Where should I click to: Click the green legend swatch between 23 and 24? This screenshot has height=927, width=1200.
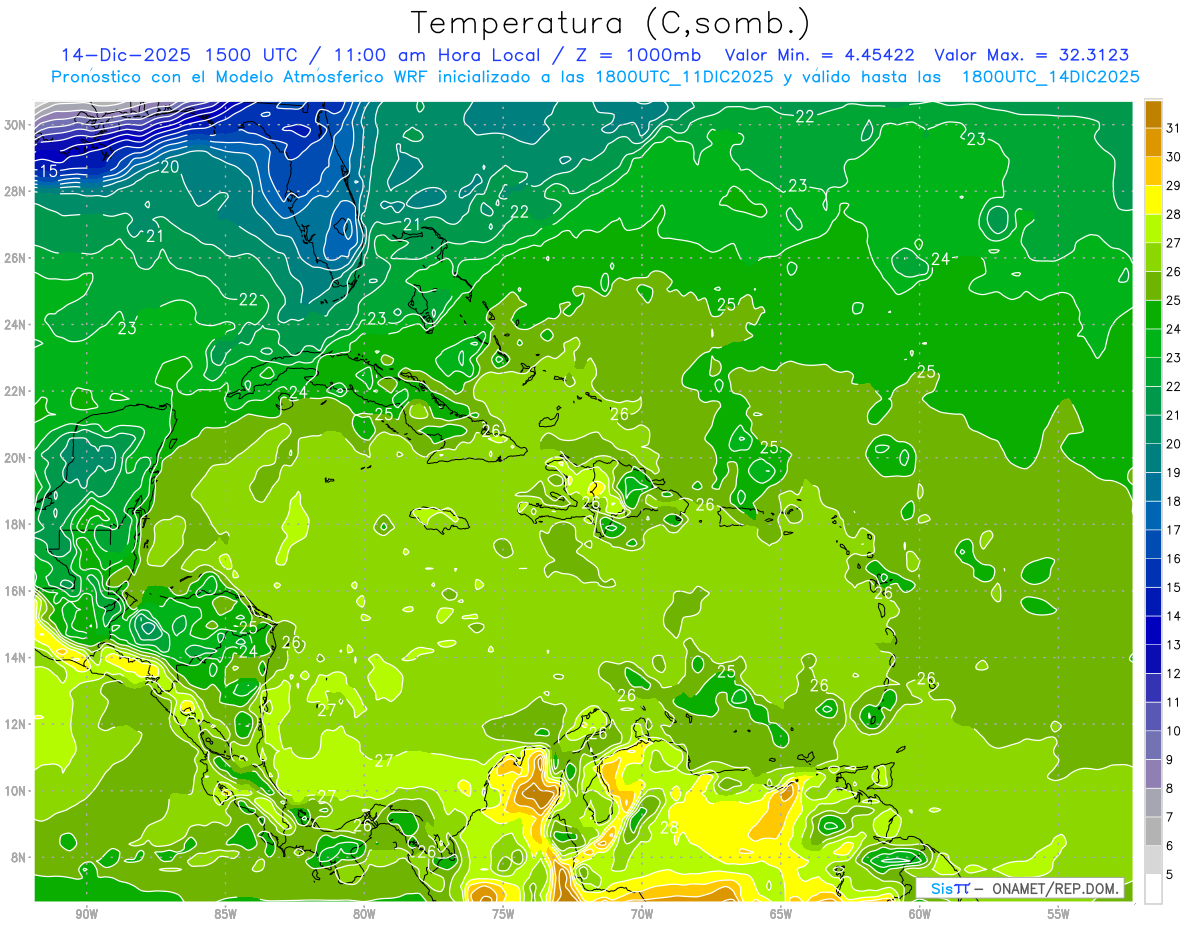point(1153,344)
